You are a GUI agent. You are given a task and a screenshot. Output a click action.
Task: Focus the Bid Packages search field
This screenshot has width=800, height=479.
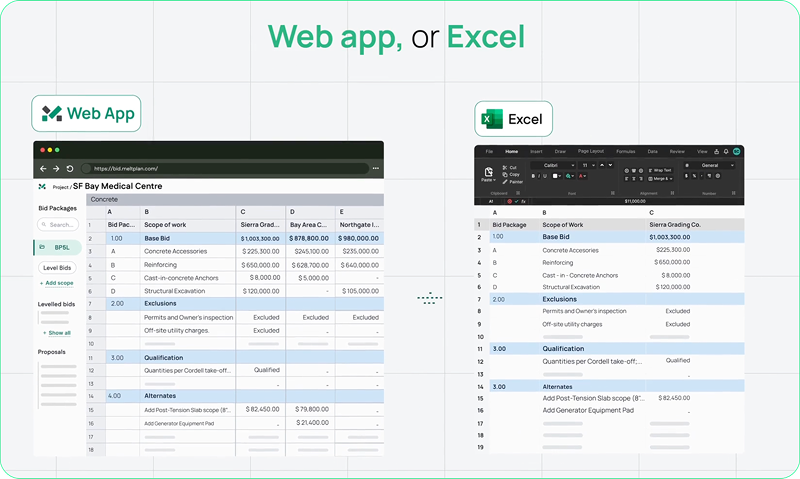pyautogui.click(x=58, y=224)
